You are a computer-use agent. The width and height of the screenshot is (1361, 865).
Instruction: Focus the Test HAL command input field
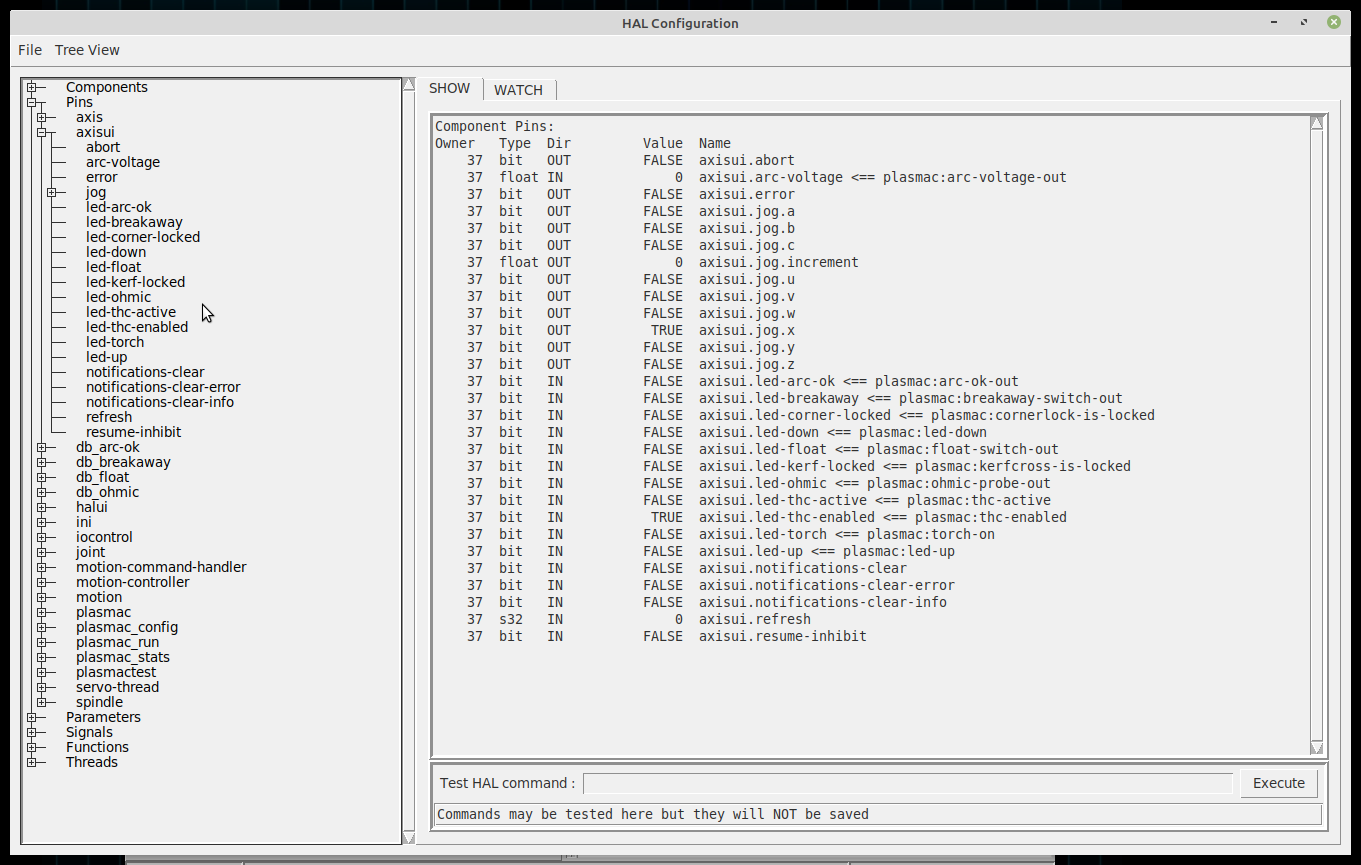tap(908, 783)
